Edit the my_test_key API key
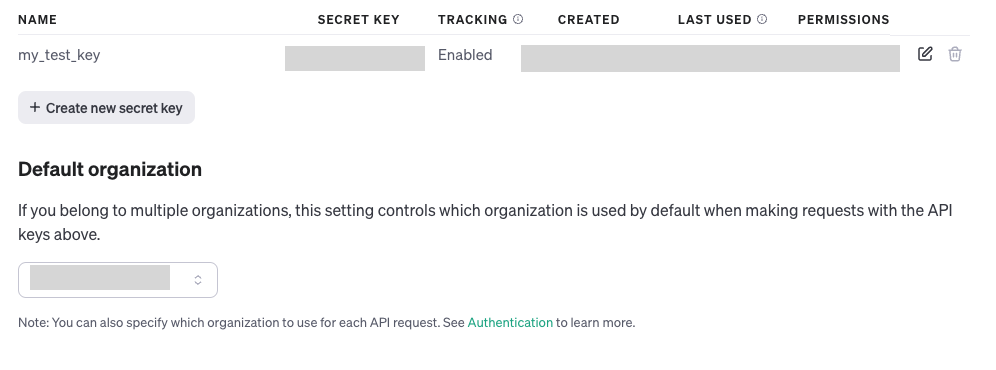Screen dimensions: 996x370 tap(925, 54)
